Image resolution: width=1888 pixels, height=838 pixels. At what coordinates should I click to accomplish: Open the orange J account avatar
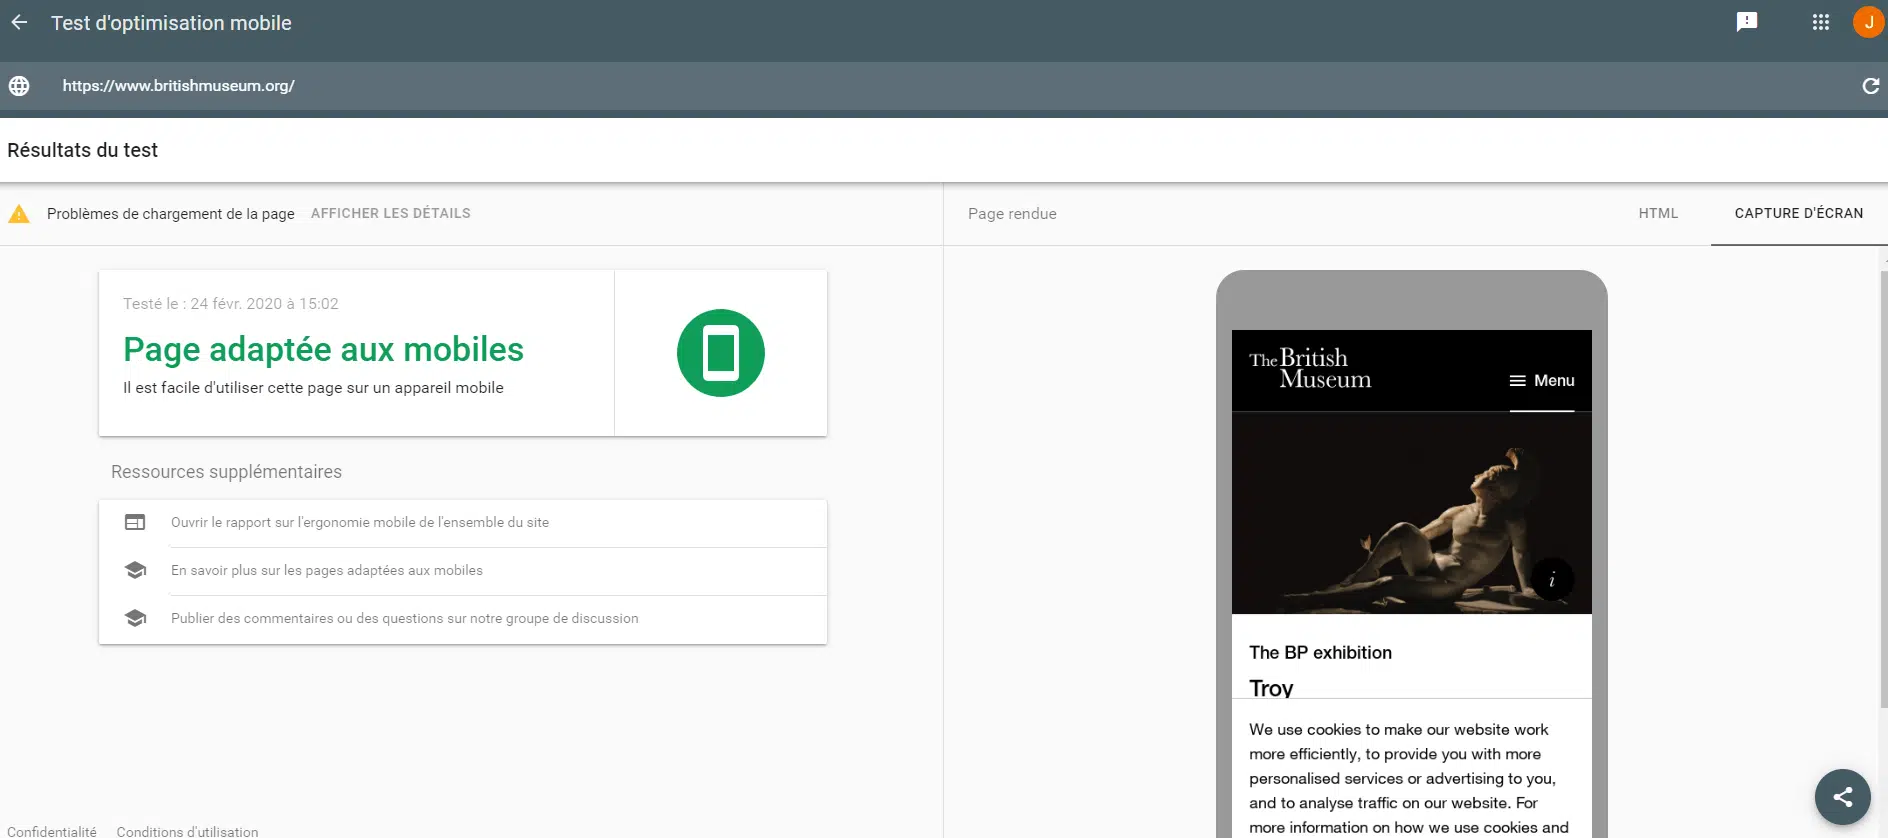point(1867,22)
